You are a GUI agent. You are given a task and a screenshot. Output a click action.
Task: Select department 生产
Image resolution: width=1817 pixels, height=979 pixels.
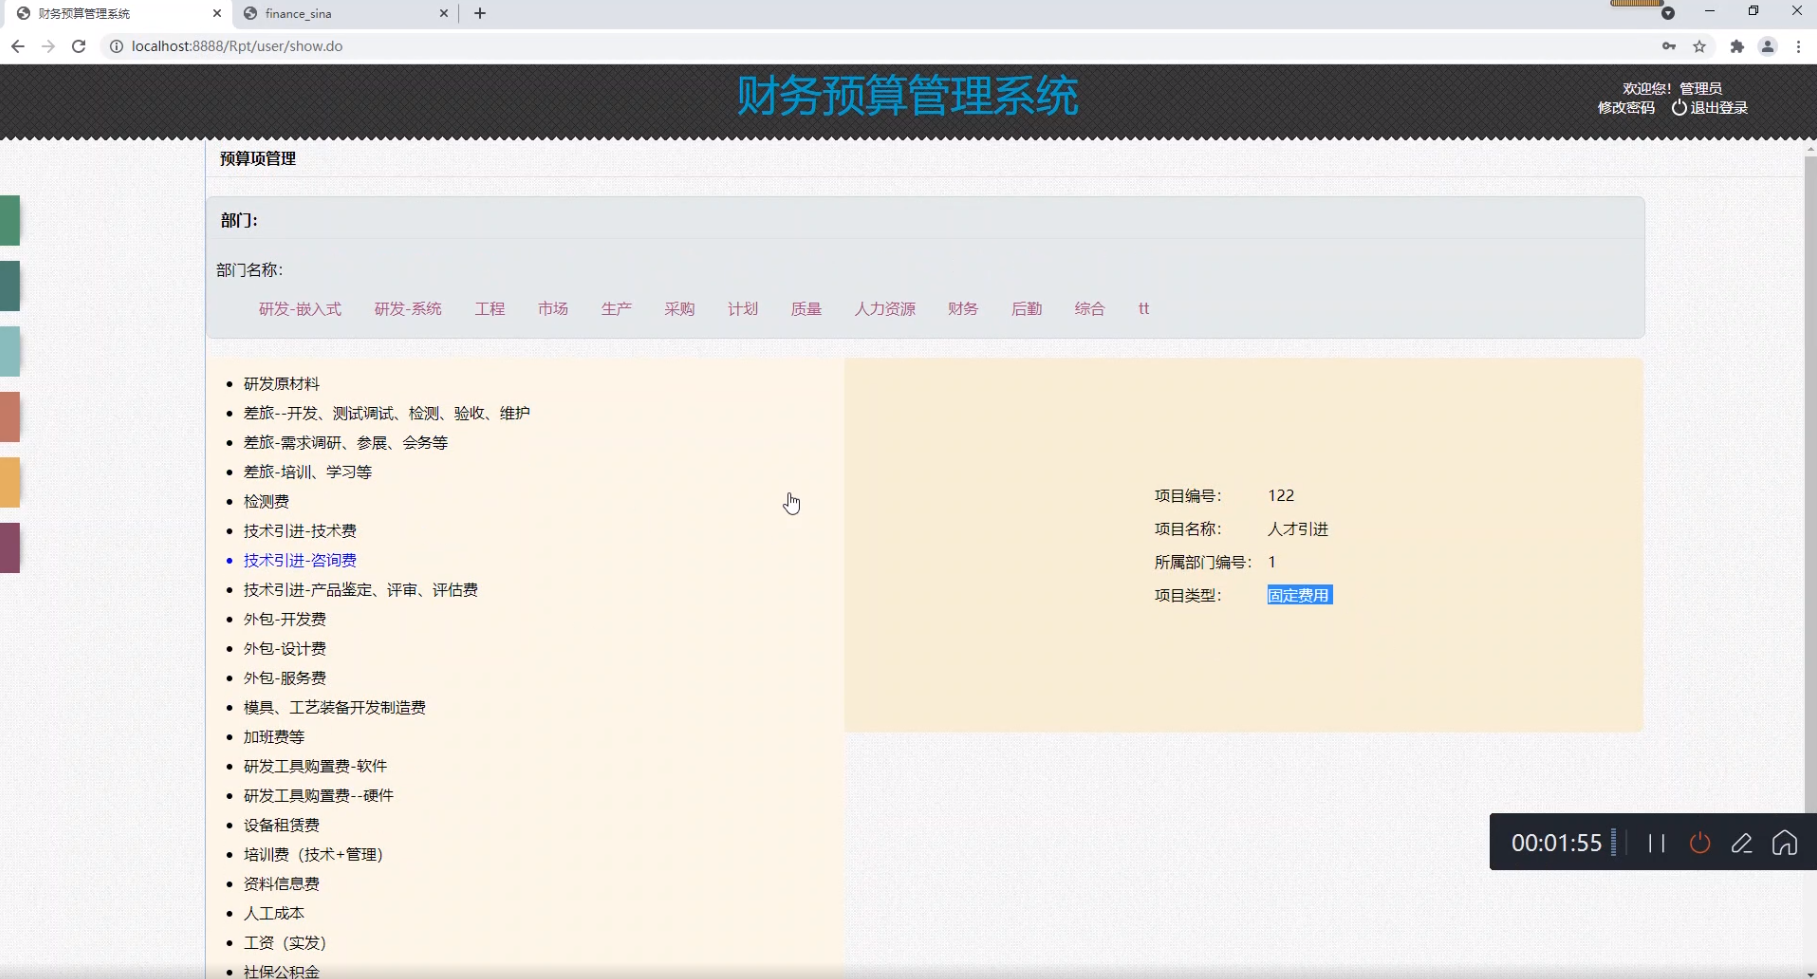[x=616, y=309]
